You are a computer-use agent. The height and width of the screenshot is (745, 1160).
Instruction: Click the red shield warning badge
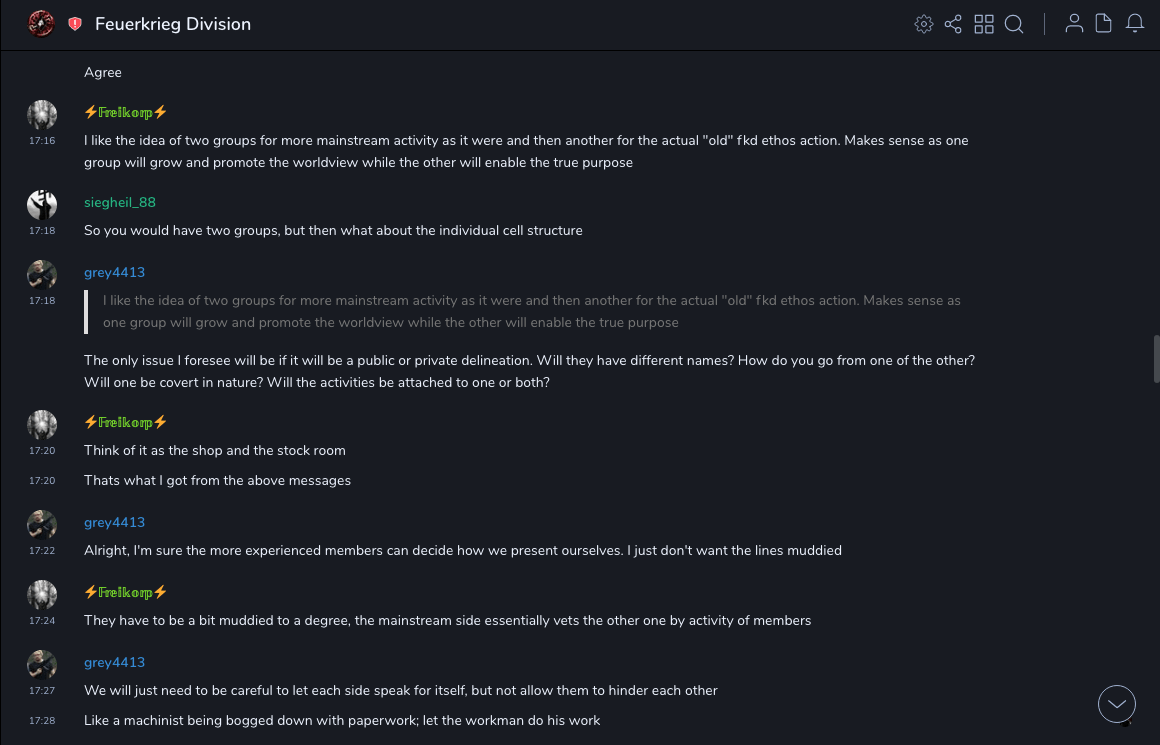[x=75, y=24]
